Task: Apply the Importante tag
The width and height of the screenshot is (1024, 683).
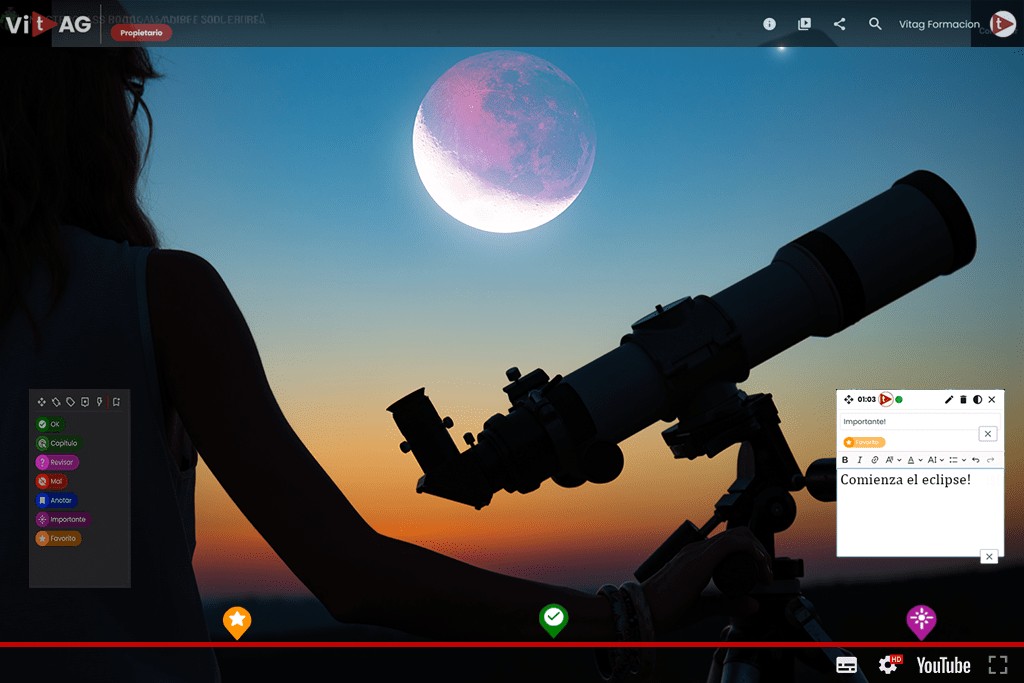Action: (x=63, y=519)
